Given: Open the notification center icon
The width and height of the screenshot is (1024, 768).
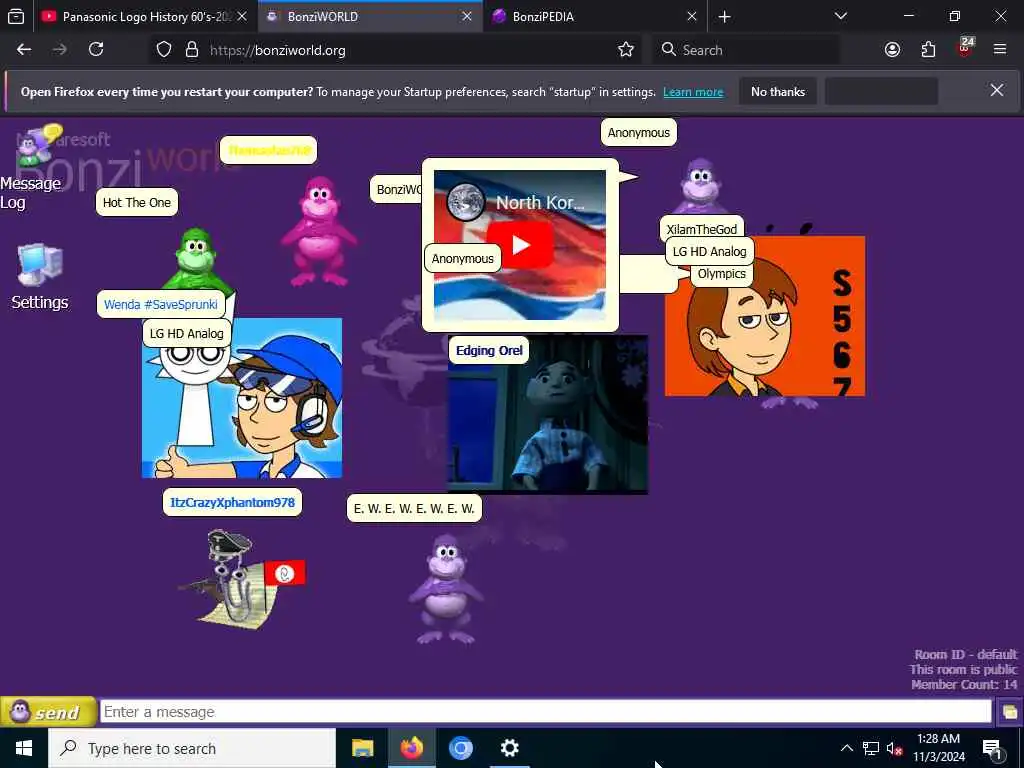Looking at the screenshot, I should 992,748.
